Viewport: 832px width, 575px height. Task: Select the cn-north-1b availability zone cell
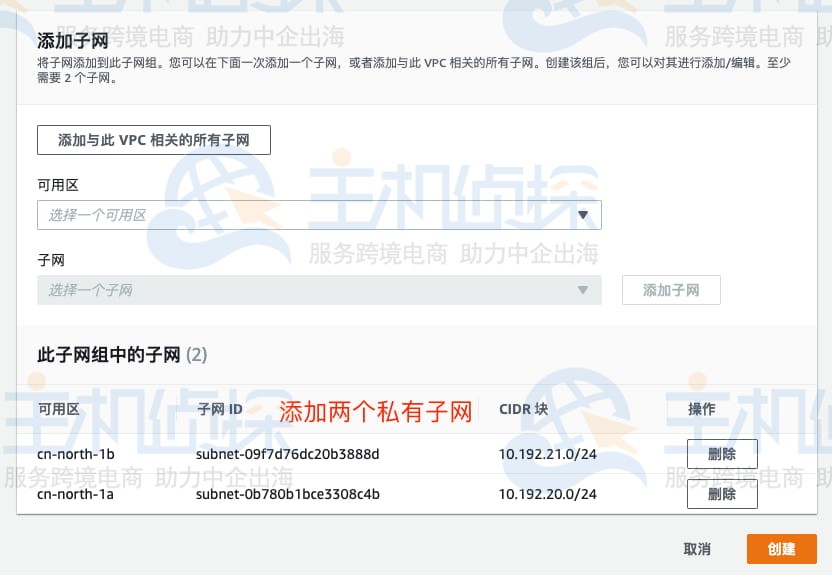(x=76, y=454)
